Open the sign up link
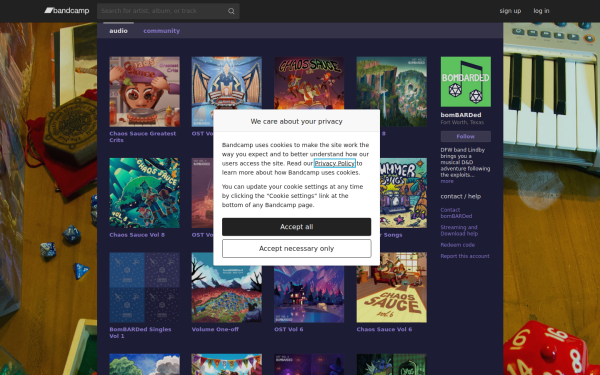600x375 pixels. tap(510, 11)
